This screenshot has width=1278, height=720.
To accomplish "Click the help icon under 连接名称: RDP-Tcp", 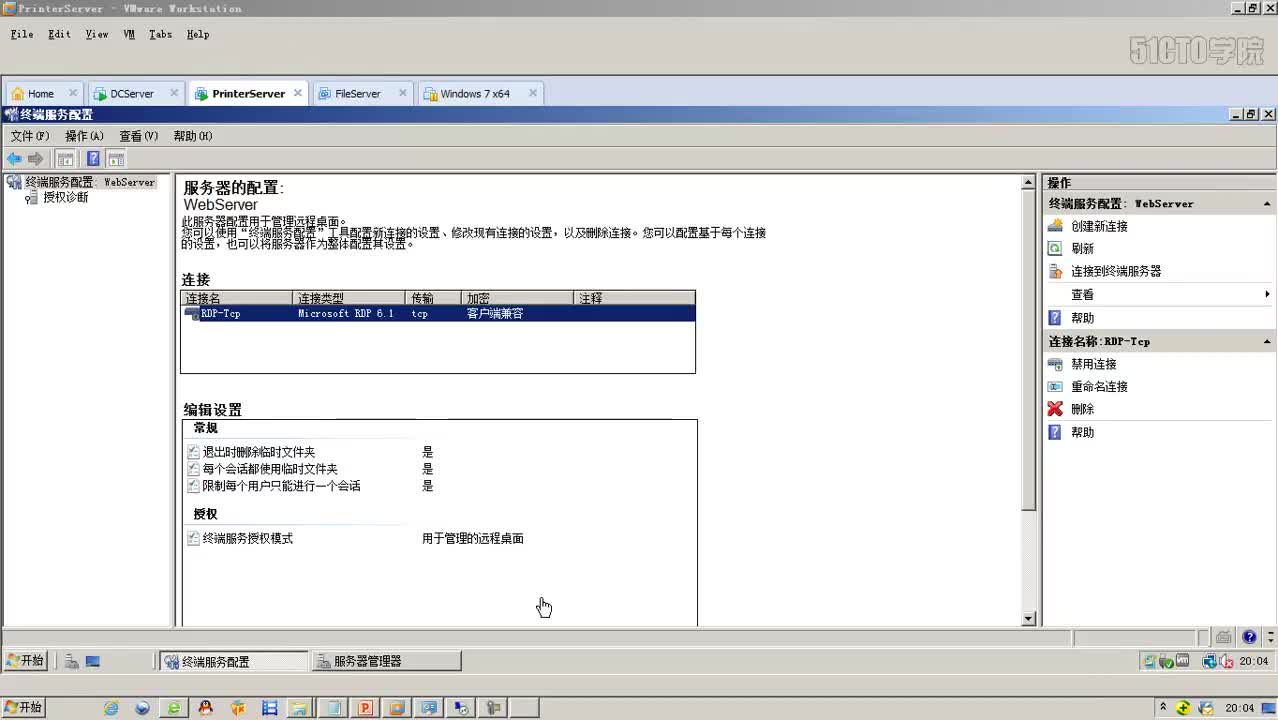I will pyautogui.click(x=1055, y=432).
